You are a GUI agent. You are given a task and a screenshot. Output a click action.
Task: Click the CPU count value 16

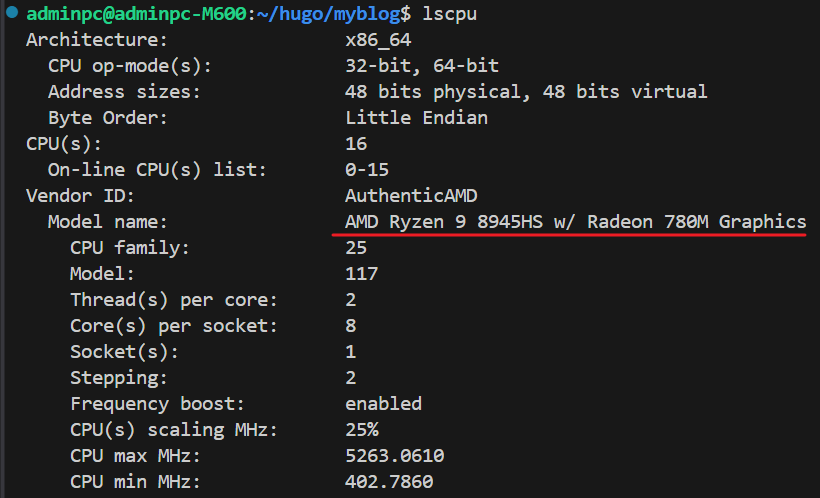click(356, 144)
